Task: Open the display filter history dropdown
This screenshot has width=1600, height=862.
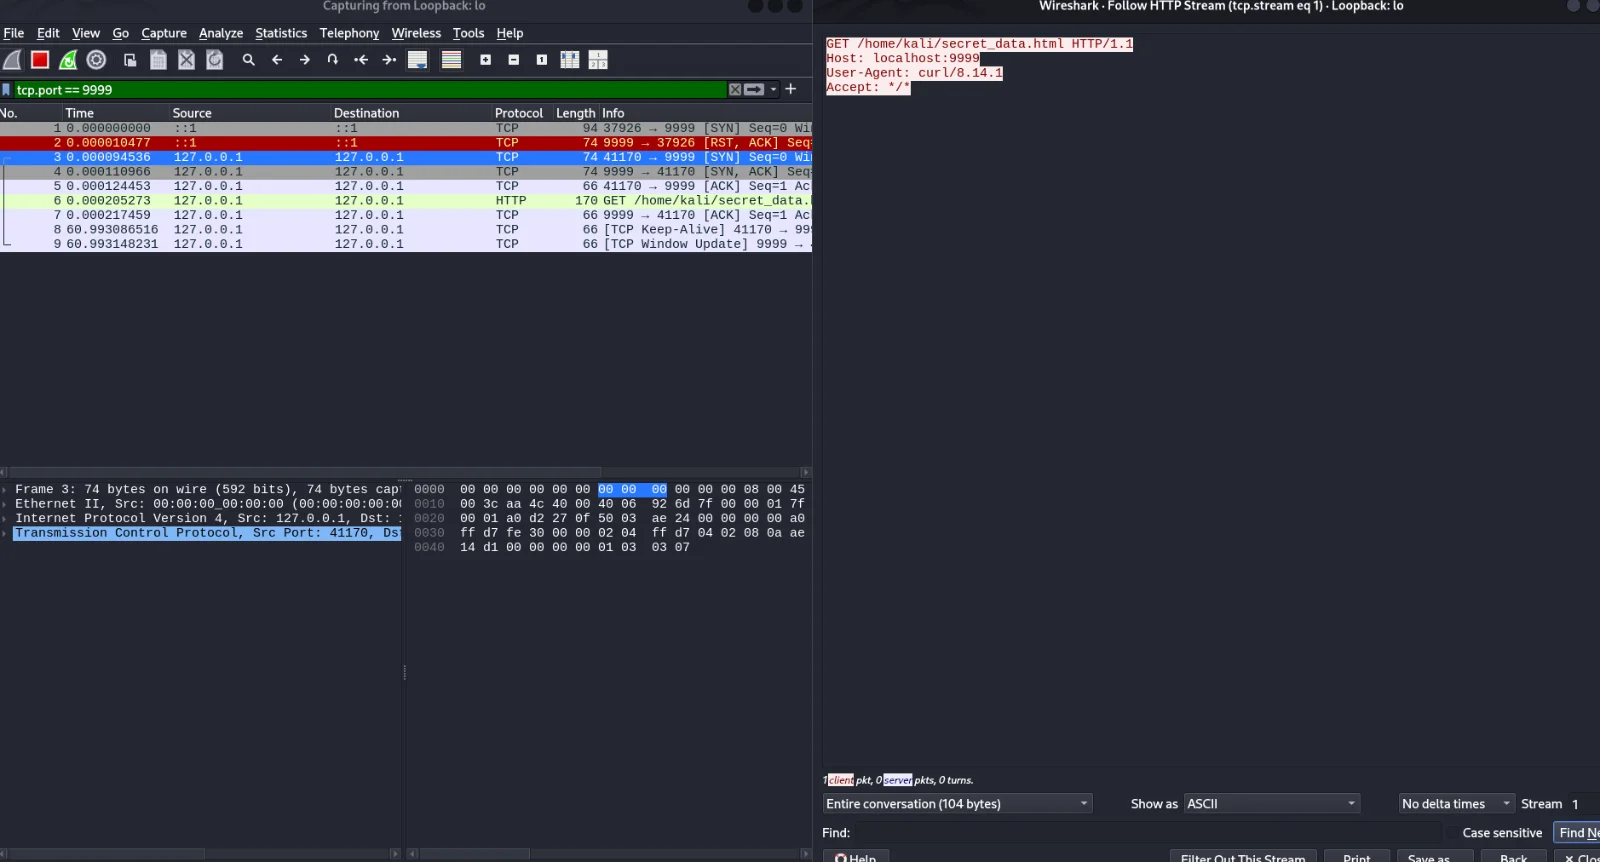Action: 773,90
